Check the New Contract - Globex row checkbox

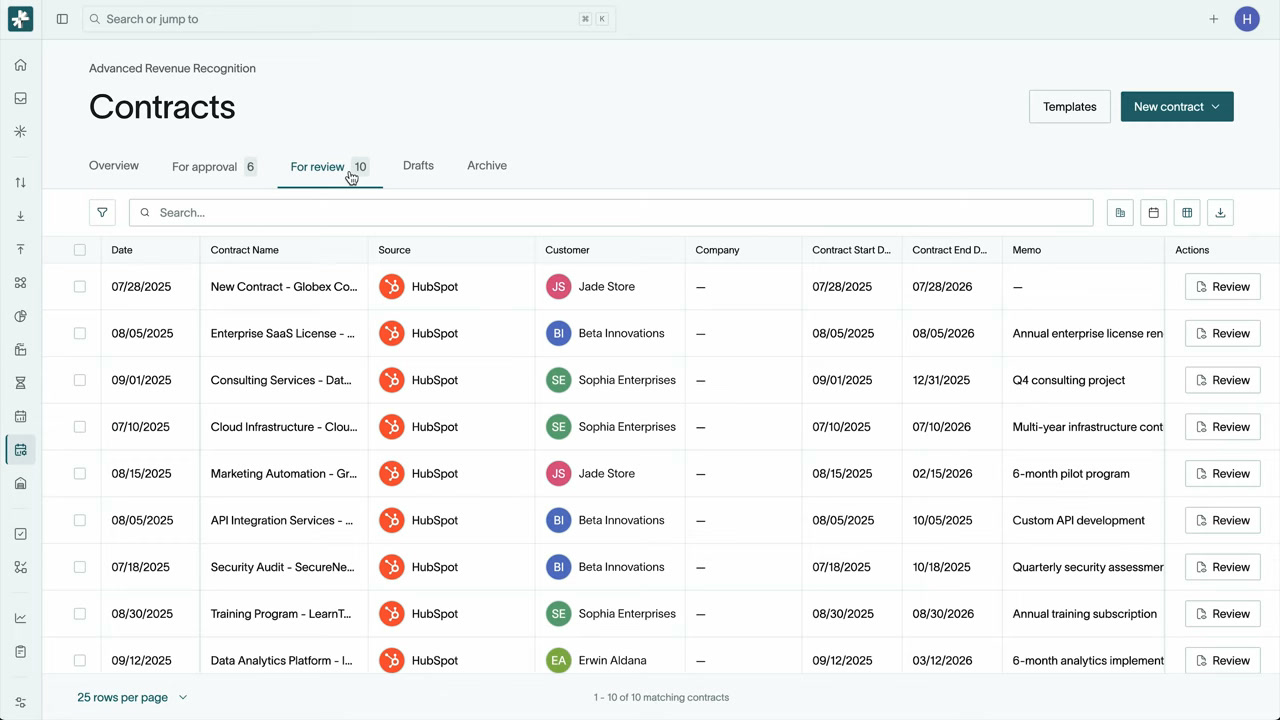(80, 287)
